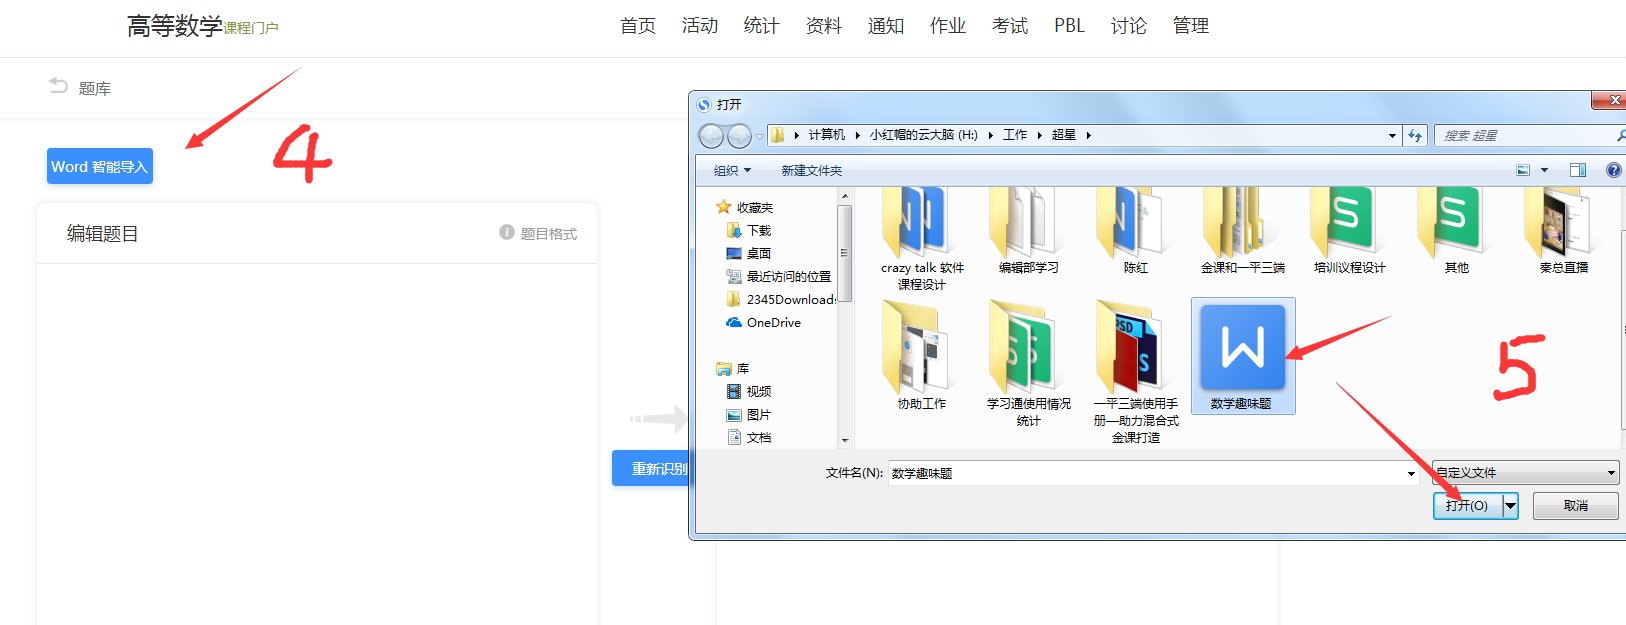Click the 题库 back arrow icon
1626x625 pixels.
tap(59, 87)
